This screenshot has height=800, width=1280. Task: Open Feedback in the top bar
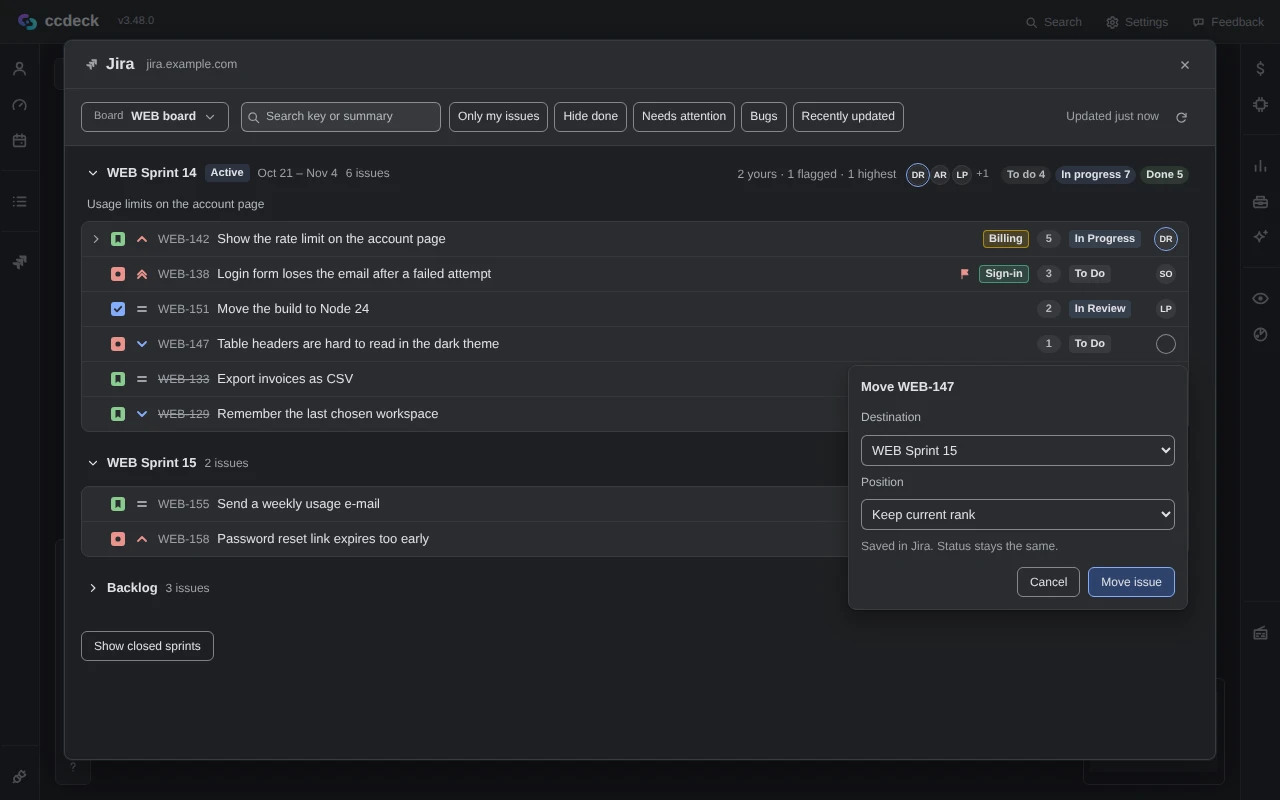(x=1228, y=22)
